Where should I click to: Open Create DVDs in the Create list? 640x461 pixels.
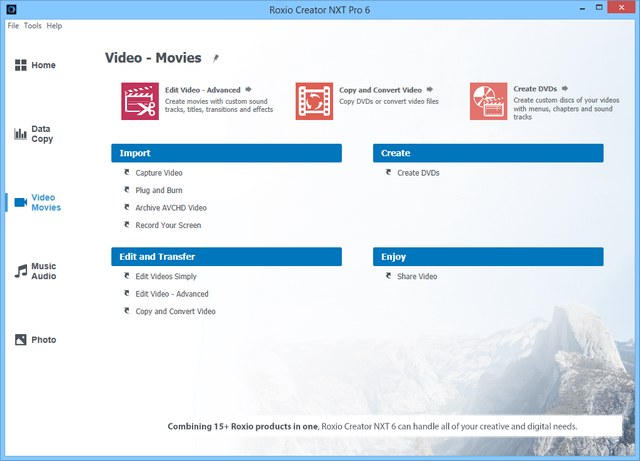coord(418,173)
